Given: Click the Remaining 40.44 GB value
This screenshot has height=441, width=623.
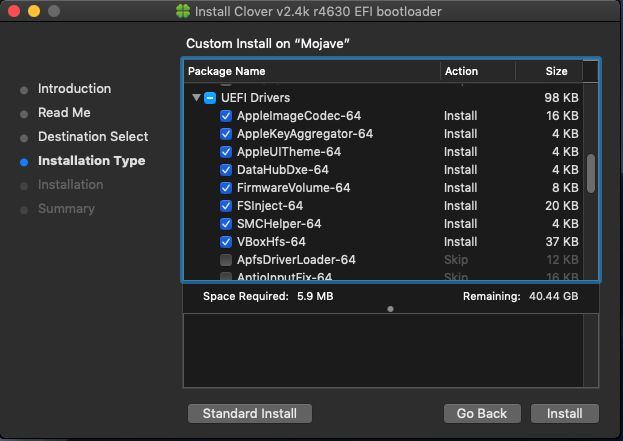Looking at the screenshot, I should tap(553, 296).
